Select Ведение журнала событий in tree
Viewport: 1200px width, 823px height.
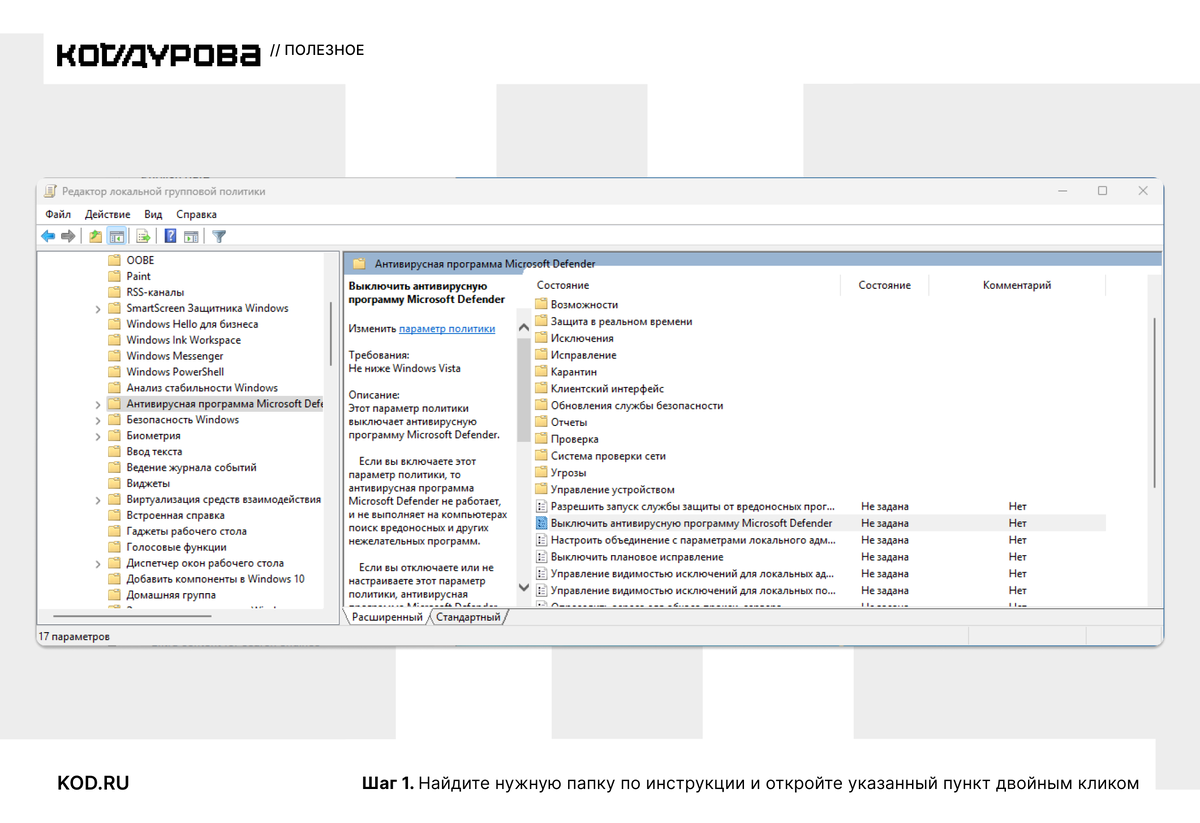[191, 468]
